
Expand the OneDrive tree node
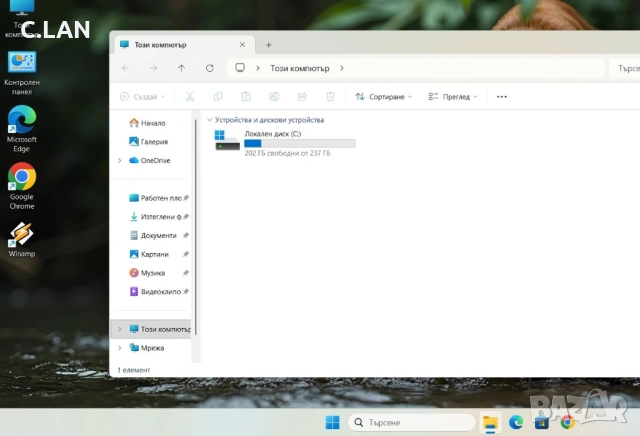120,160
